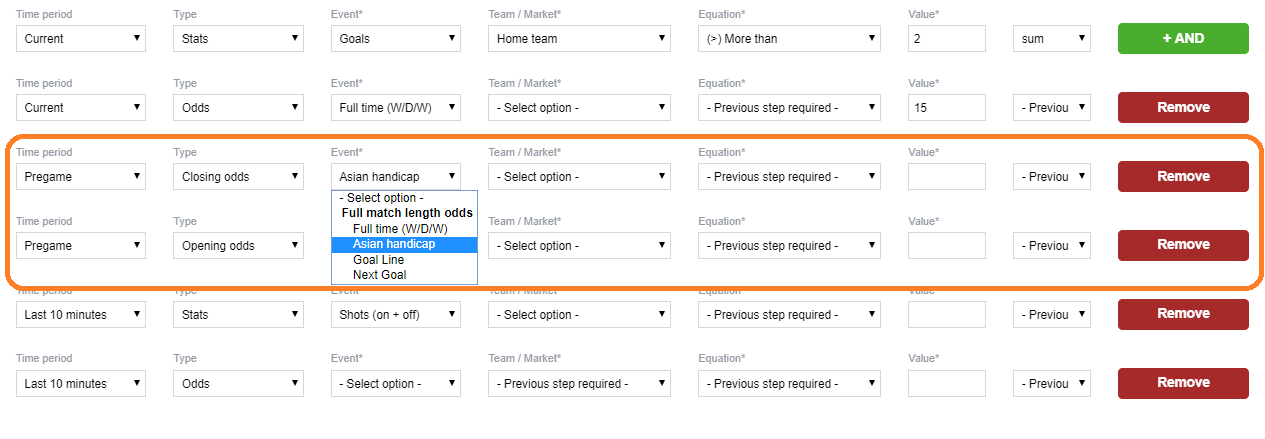Remove the Closing odds row
The width and height of the screenshot is (1265, 439).
(x=1183, y=176)
